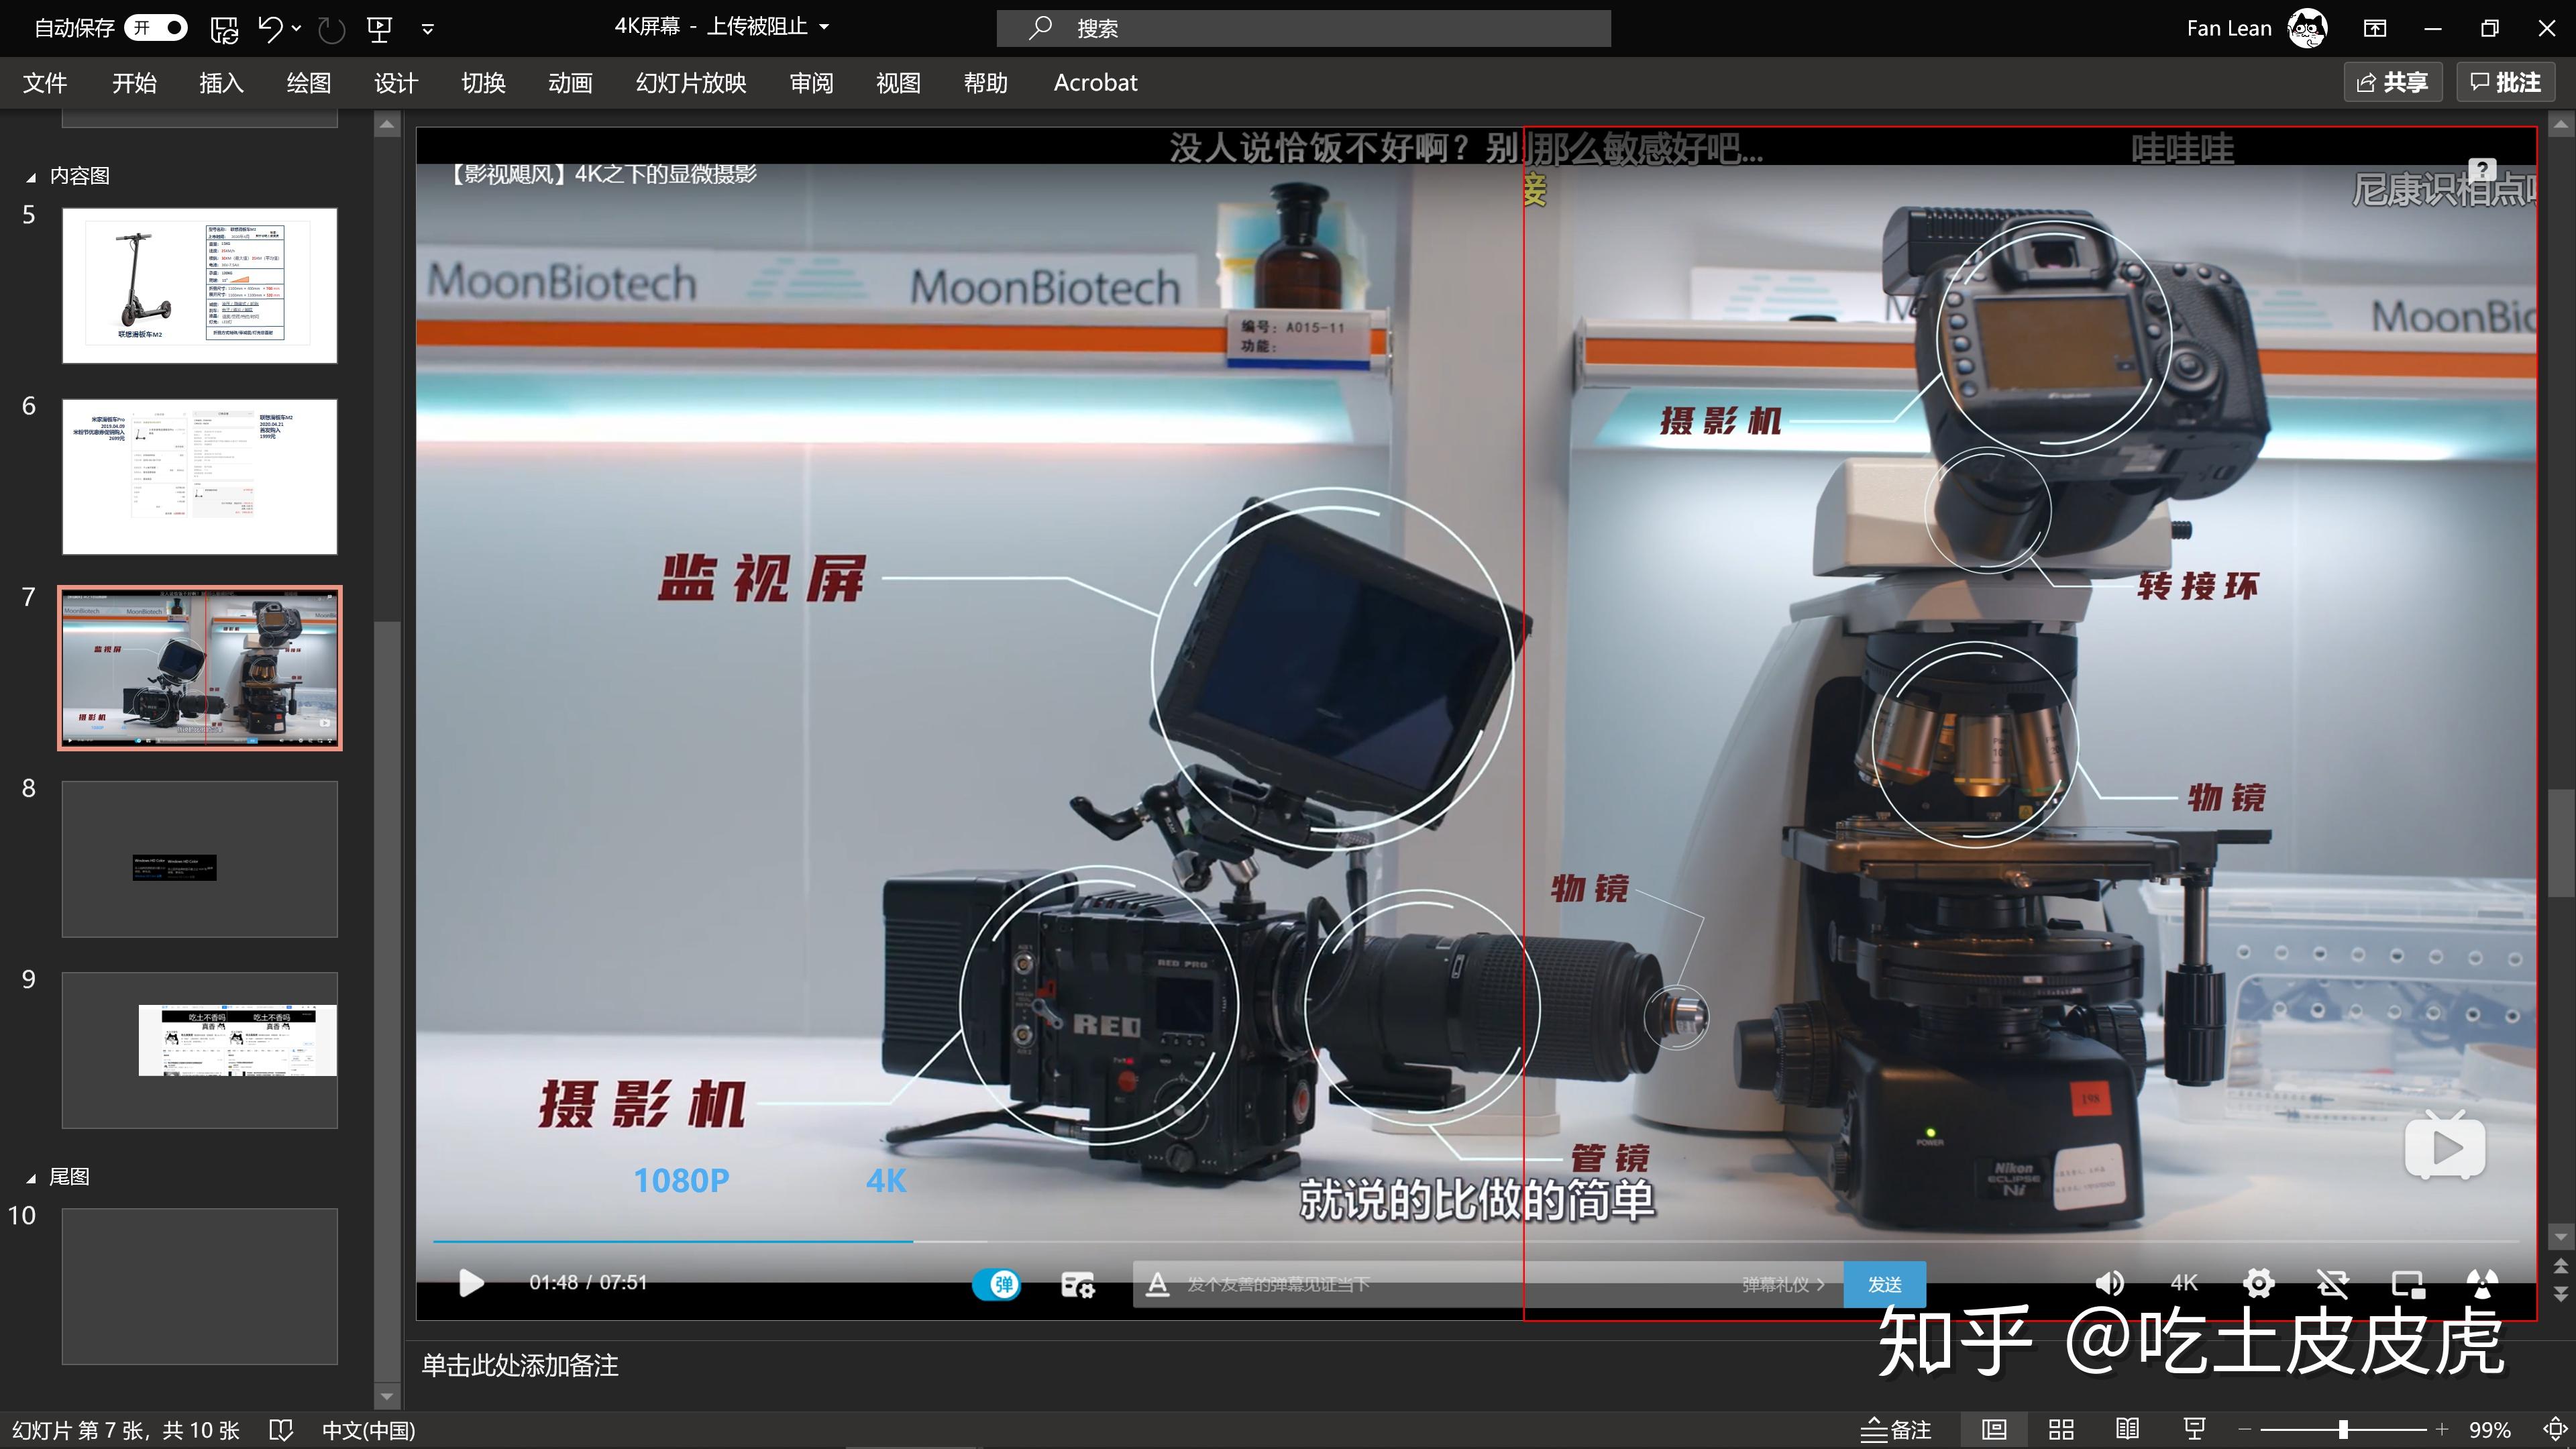2576x1449 pixels.
Task: Open the 文件 menu
Action: [x=45, y=83]
